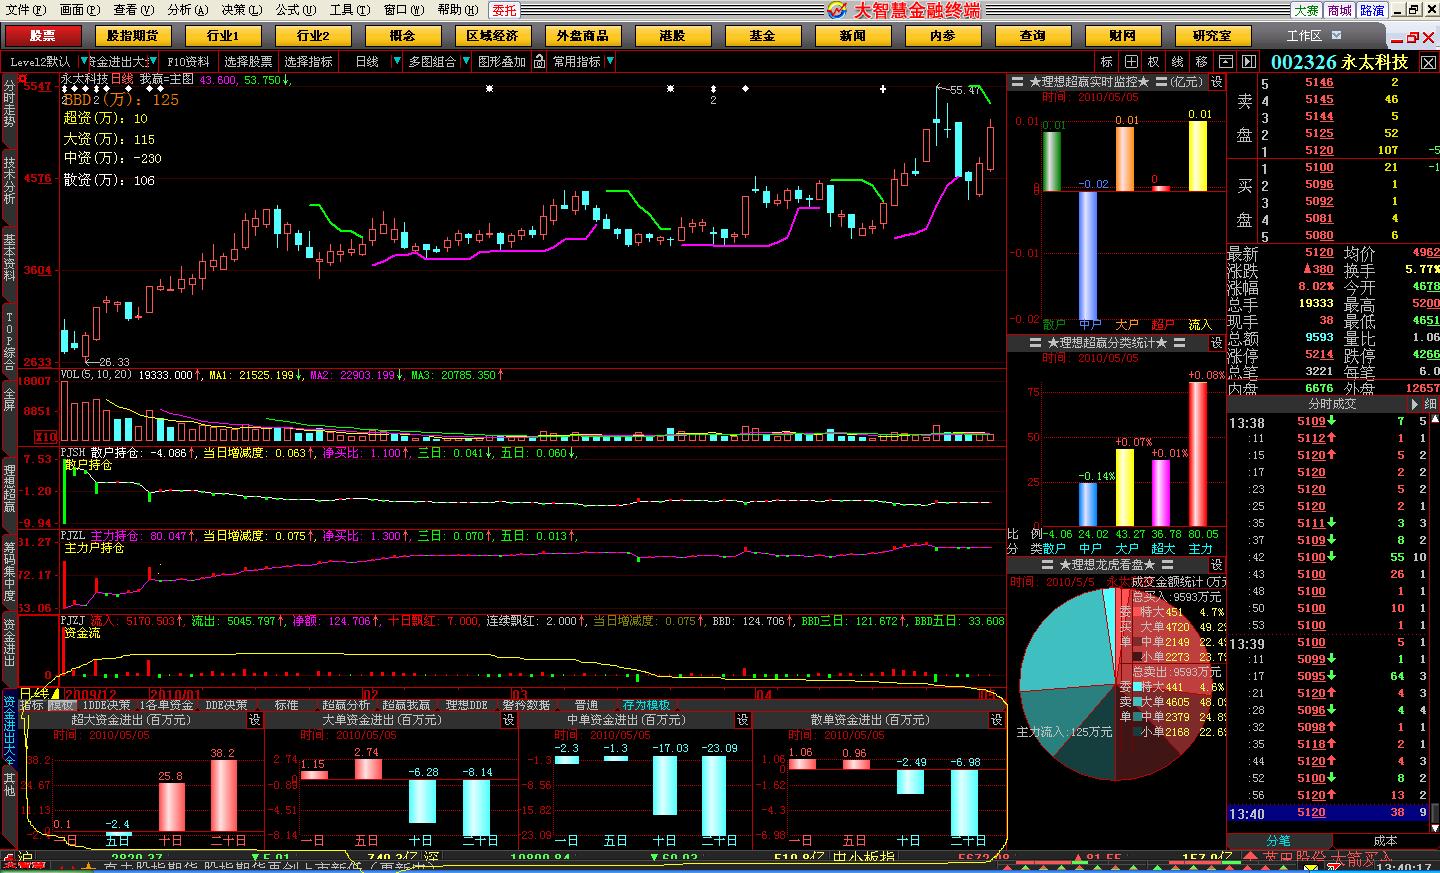
Task: Open settings 设 for 理想超赢分类统计 panel
Action: (1217, 343)
